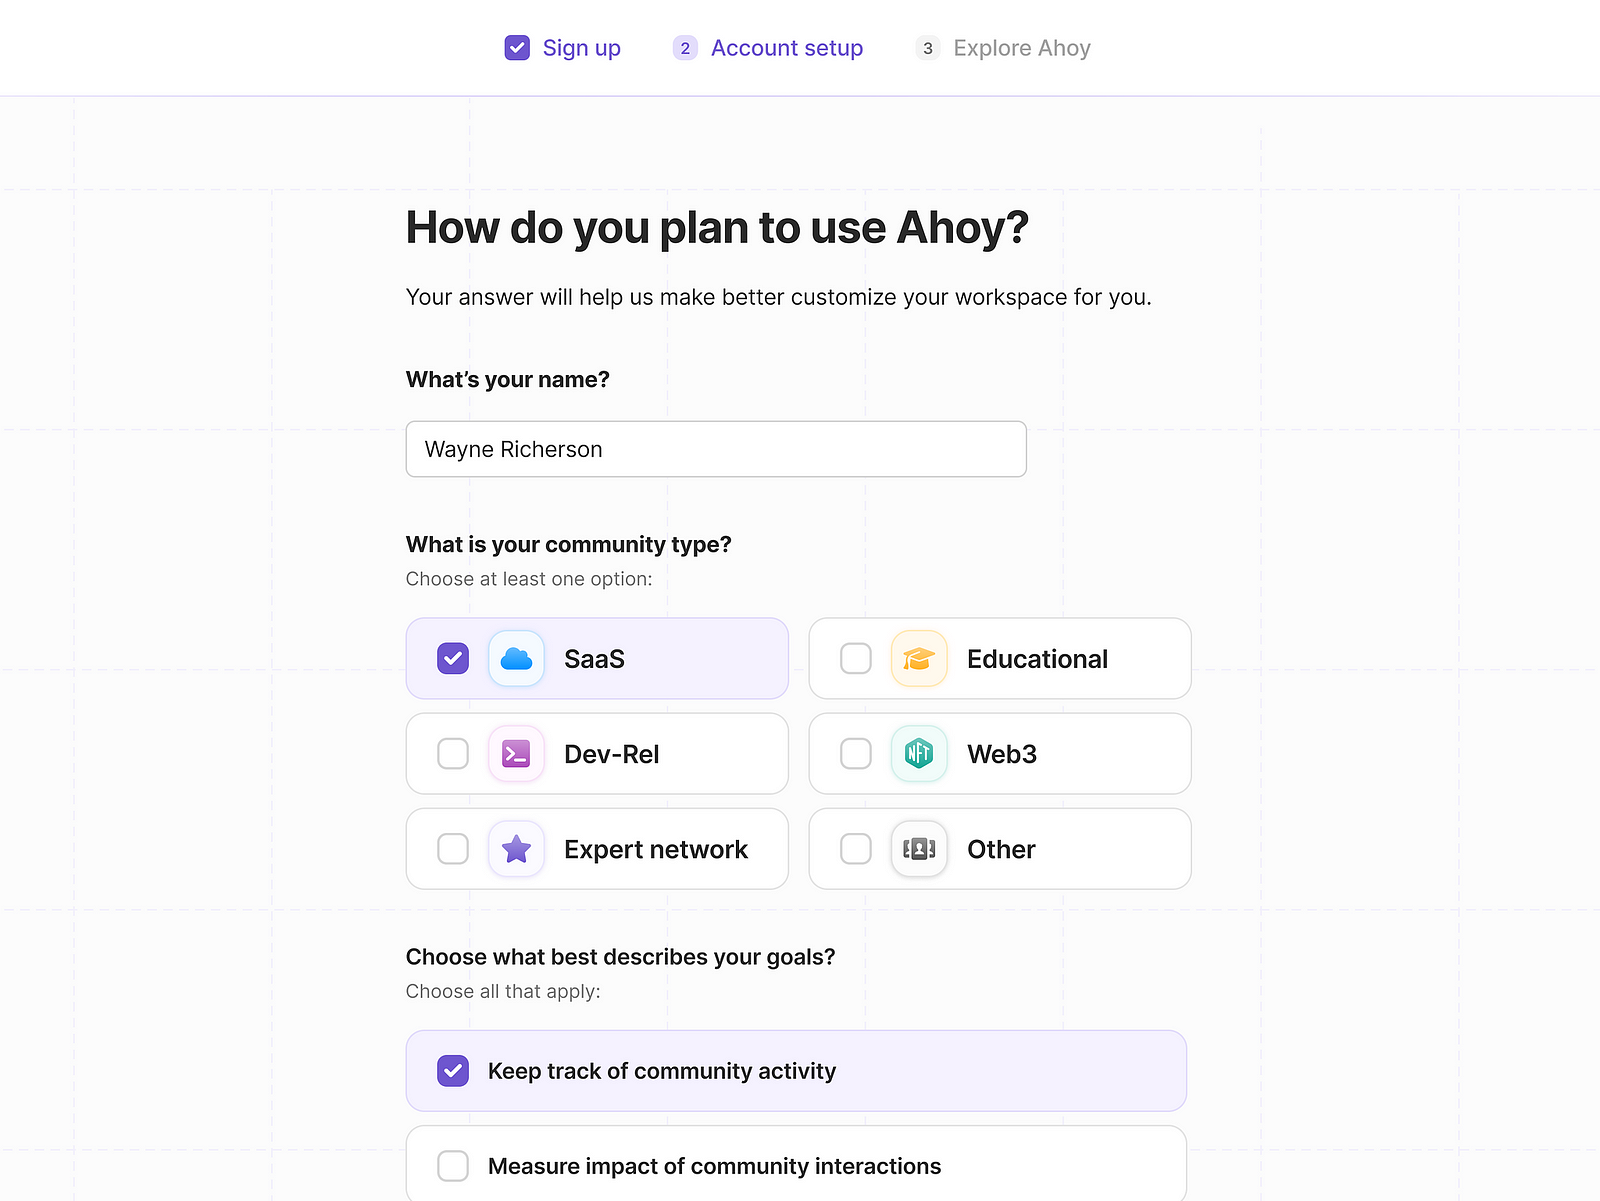Click the Dev-Rel terminal icon
Screen dimensions: 1600x1201
(516, 754)
